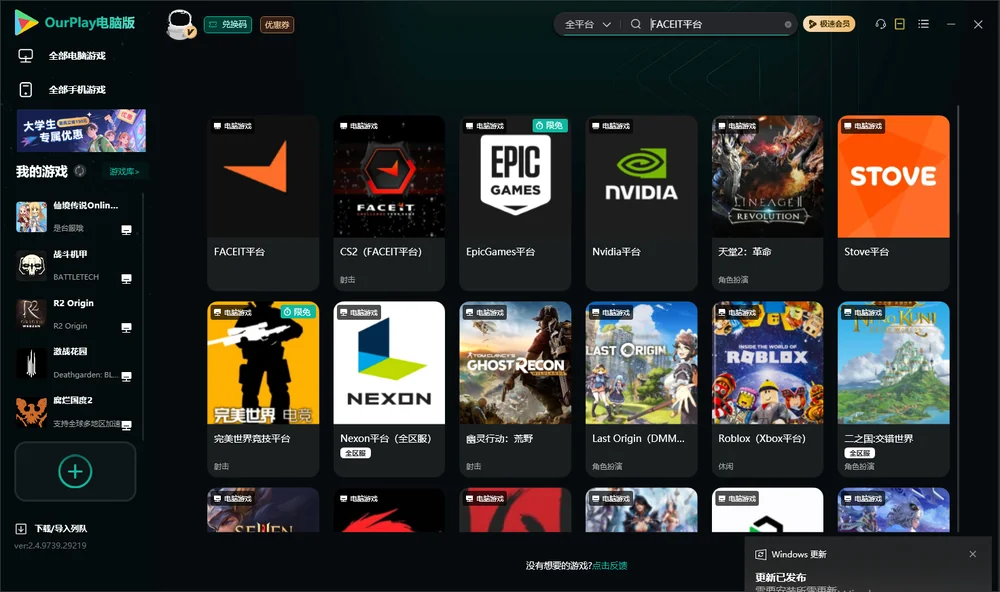
Task: Click 射击 genre under CS2 card
Action: tap(348, 279)
